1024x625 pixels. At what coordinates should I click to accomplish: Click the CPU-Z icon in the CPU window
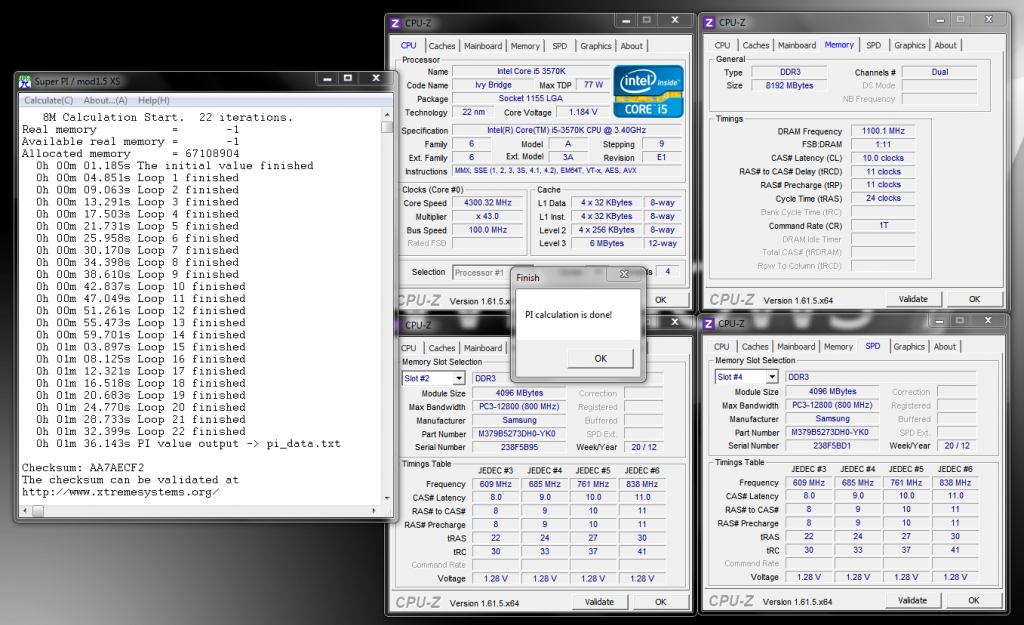coord(395,22)
